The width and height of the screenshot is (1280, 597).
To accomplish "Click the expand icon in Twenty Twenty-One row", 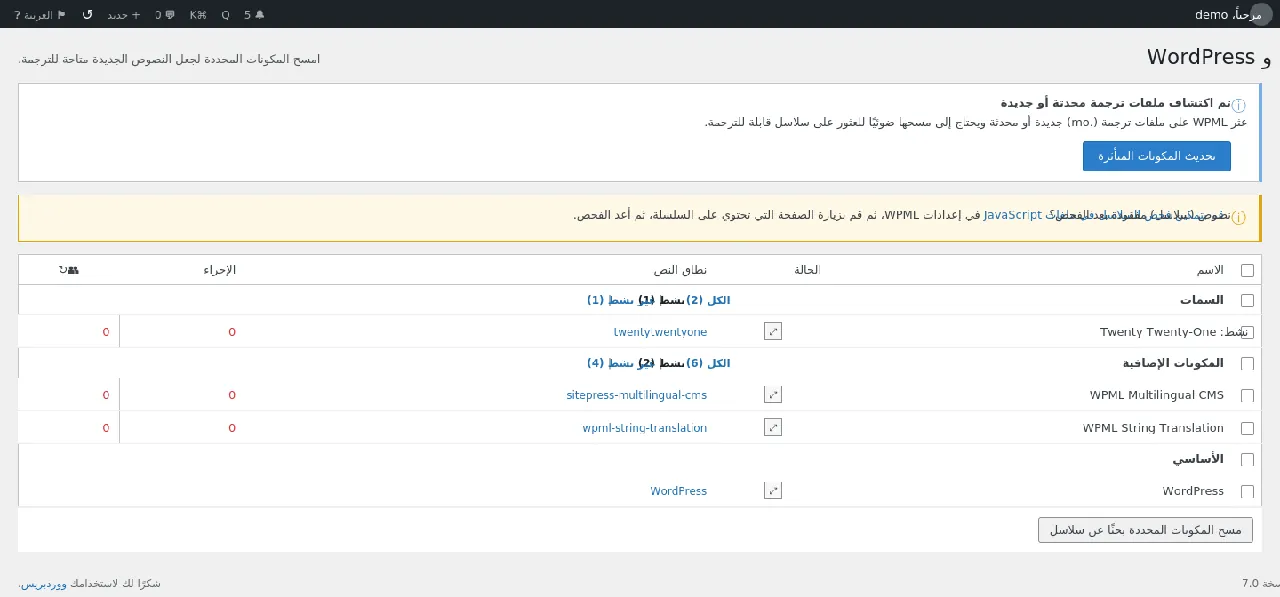I will point(773,331).
